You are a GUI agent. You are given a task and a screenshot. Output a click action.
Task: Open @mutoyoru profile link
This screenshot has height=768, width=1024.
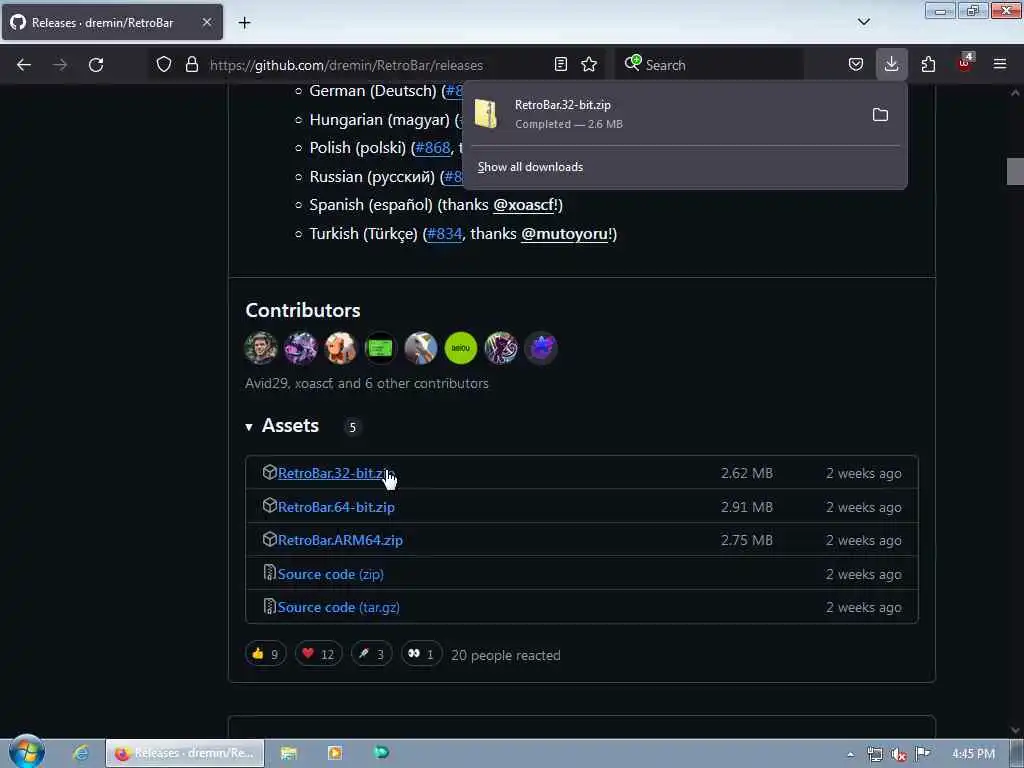pos(564,234)
